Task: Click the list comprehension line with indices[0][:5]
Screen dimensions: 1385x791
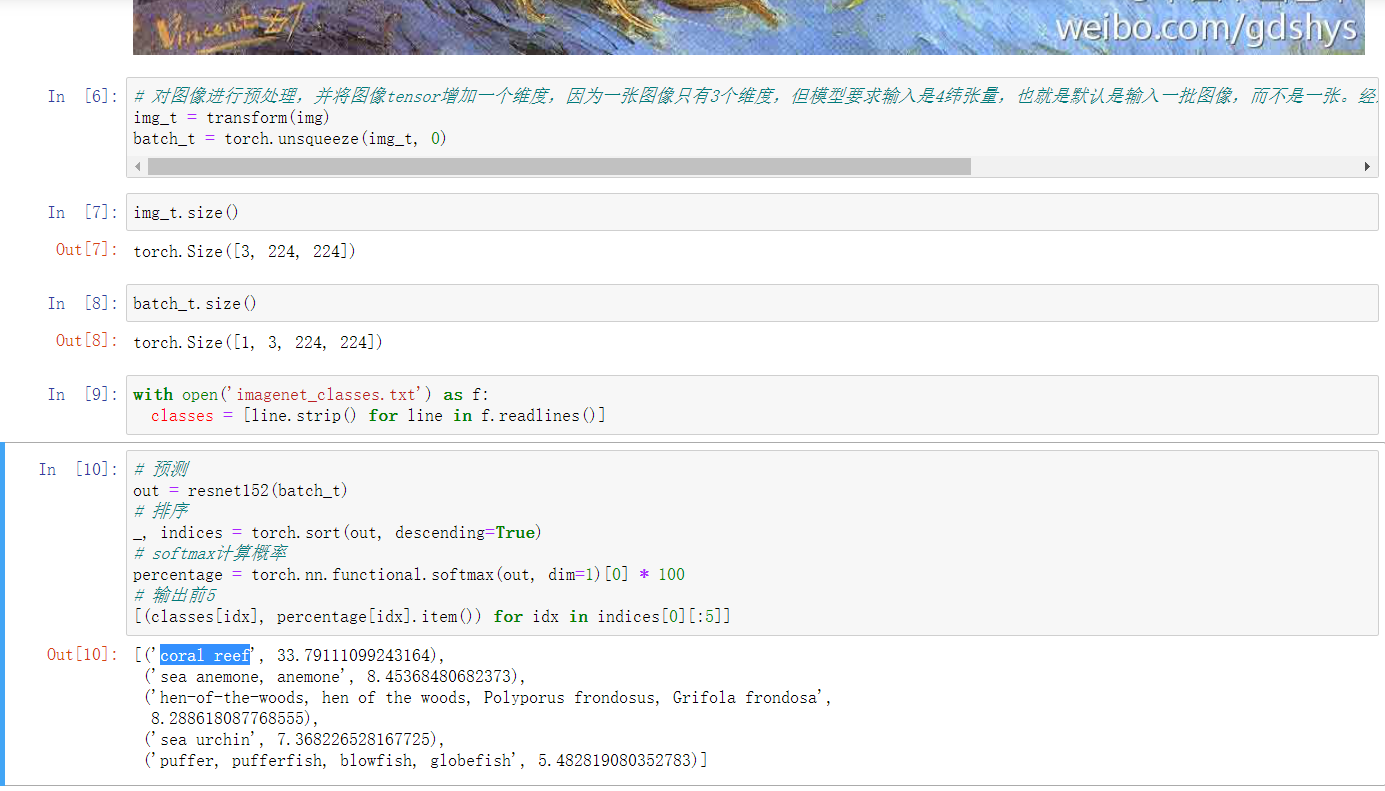Action: (x=432, y=616)
